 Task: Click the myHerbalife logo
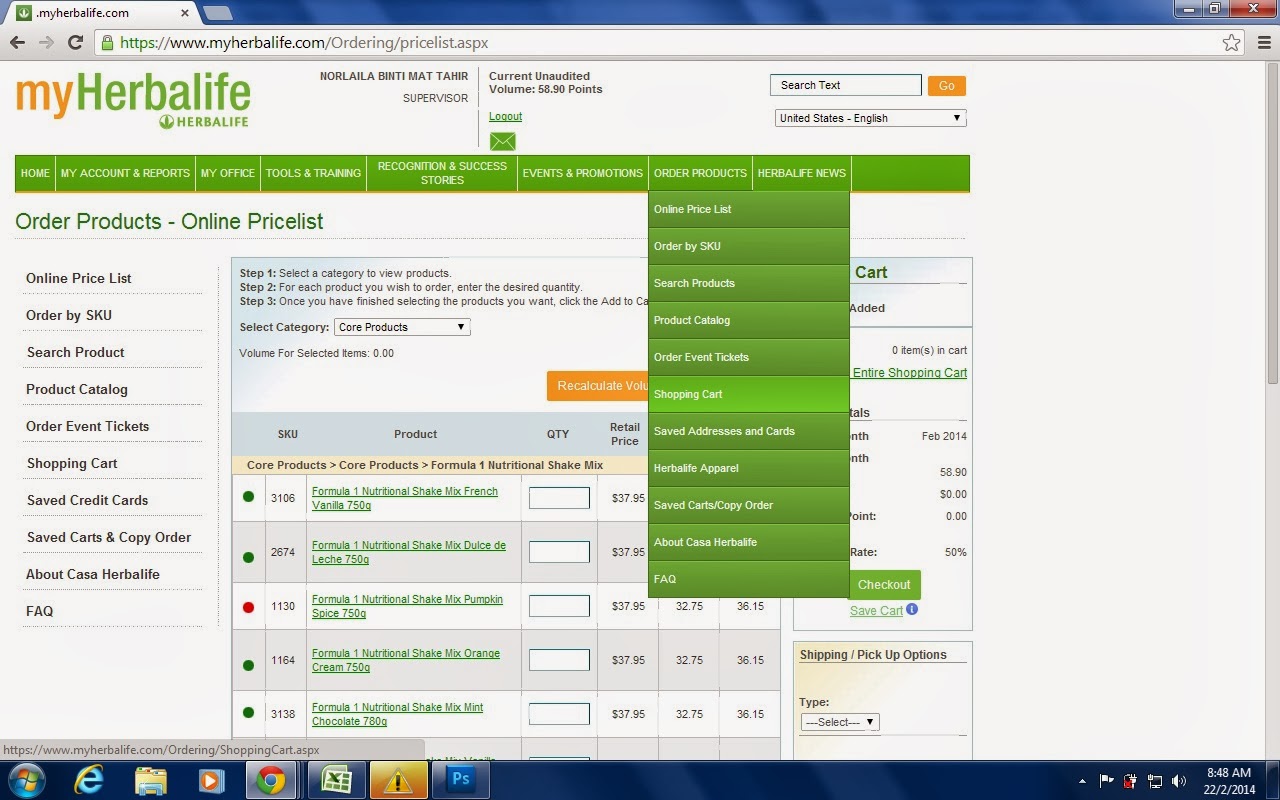coord(132,97)
